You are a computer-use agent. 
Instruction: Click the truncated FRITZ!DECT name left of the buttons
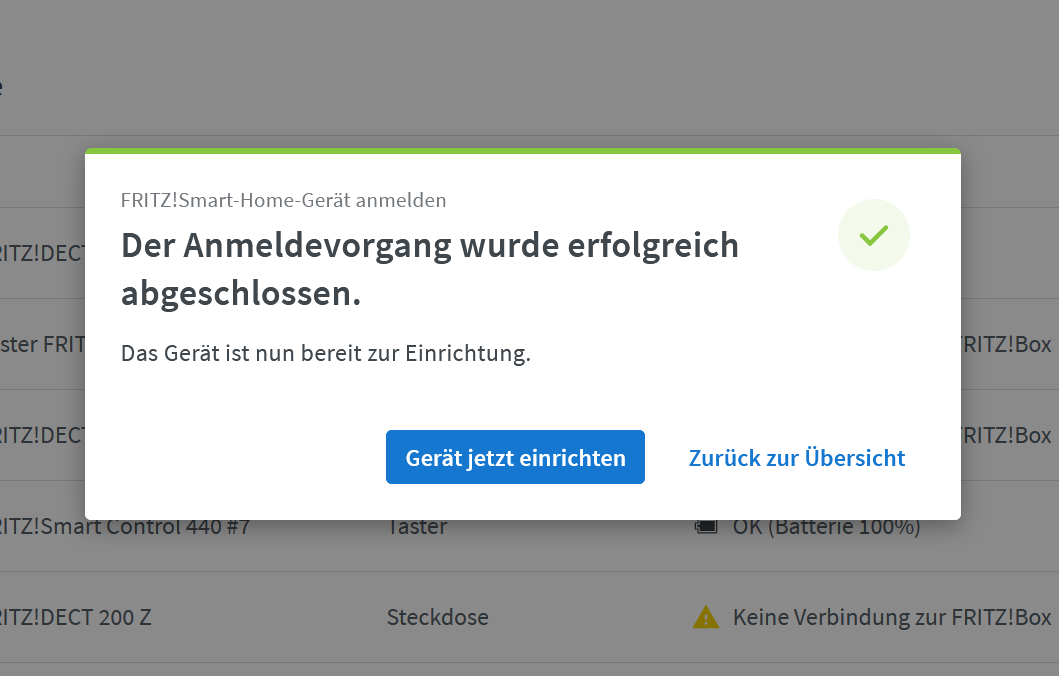click(42, 436)
